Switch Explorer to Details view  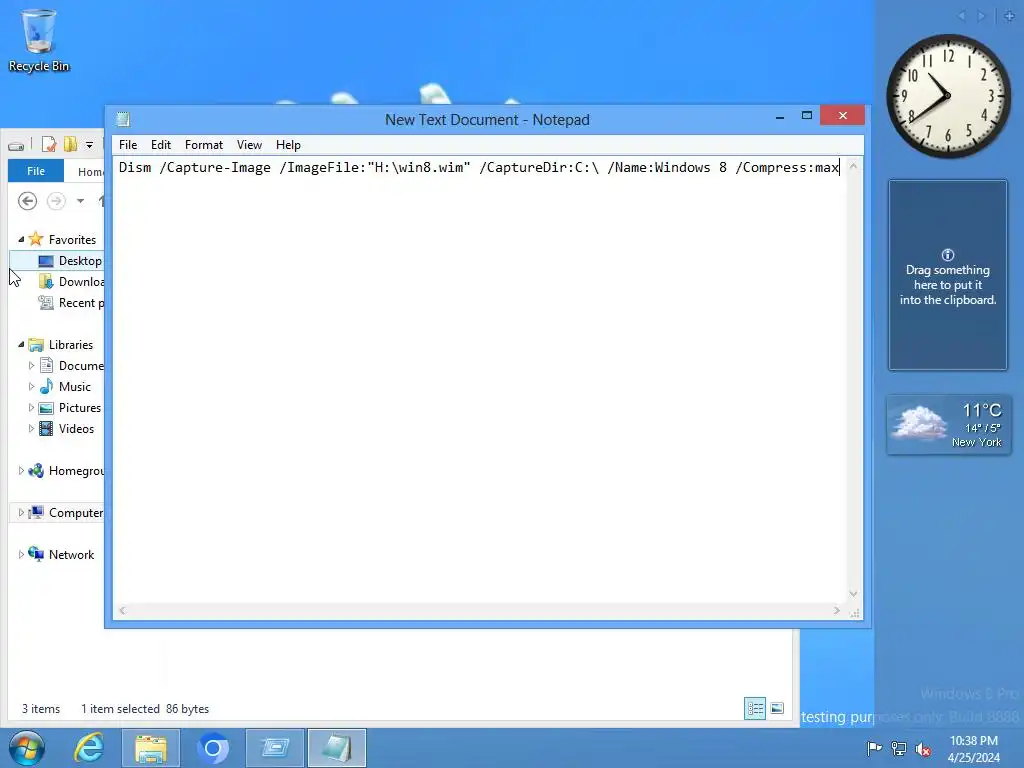click(755, 709)
